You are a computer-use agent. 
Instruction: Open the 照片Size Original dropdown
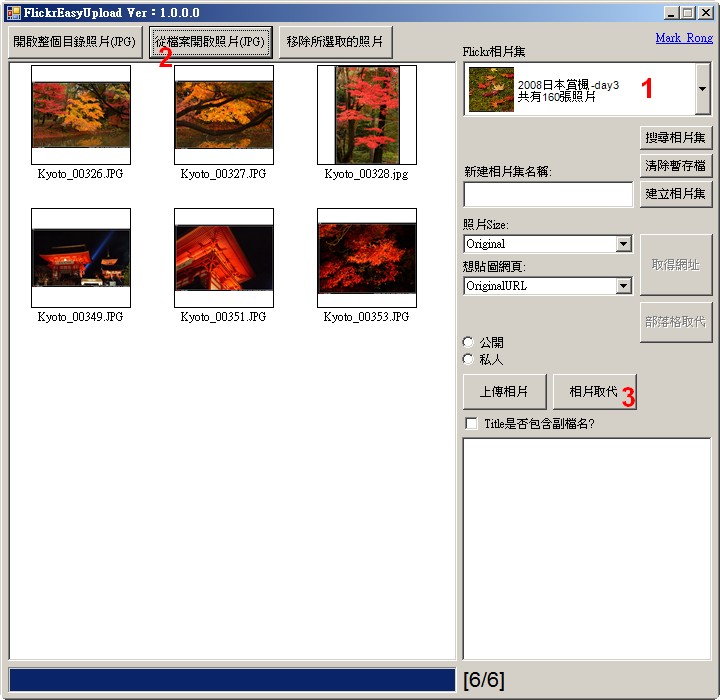point(623,244)
